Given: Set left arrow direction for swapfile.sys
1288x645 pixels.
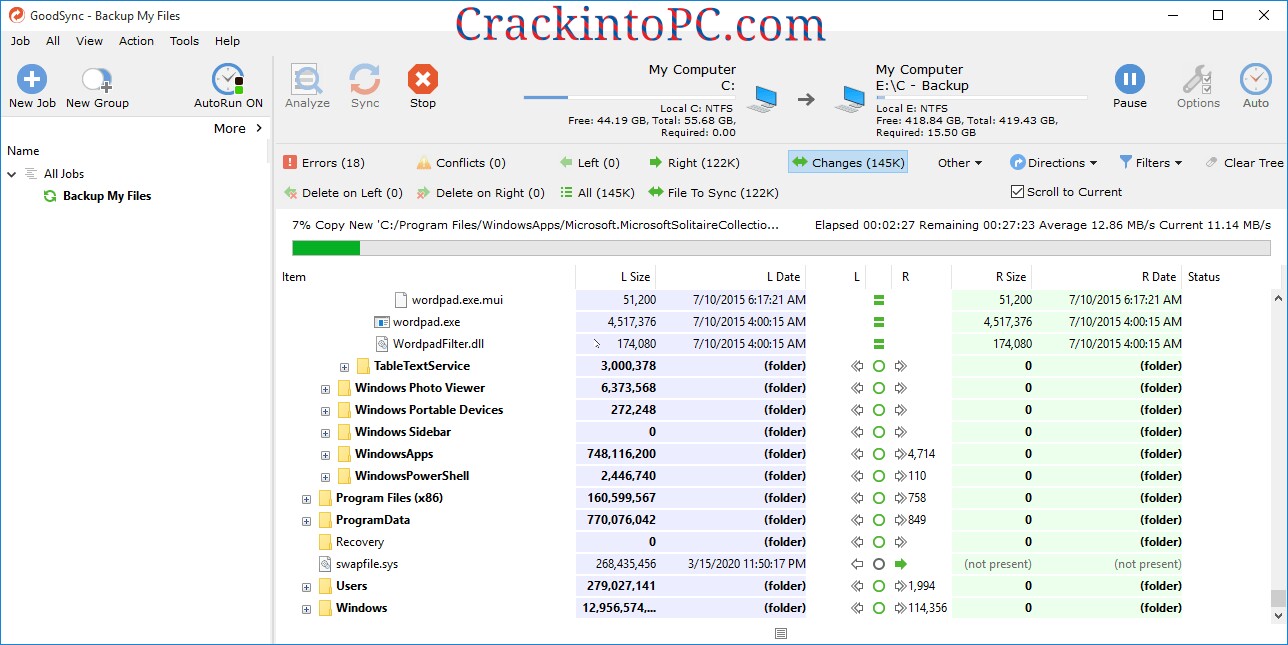Looking at the screenshot, I should click(857, 564).
